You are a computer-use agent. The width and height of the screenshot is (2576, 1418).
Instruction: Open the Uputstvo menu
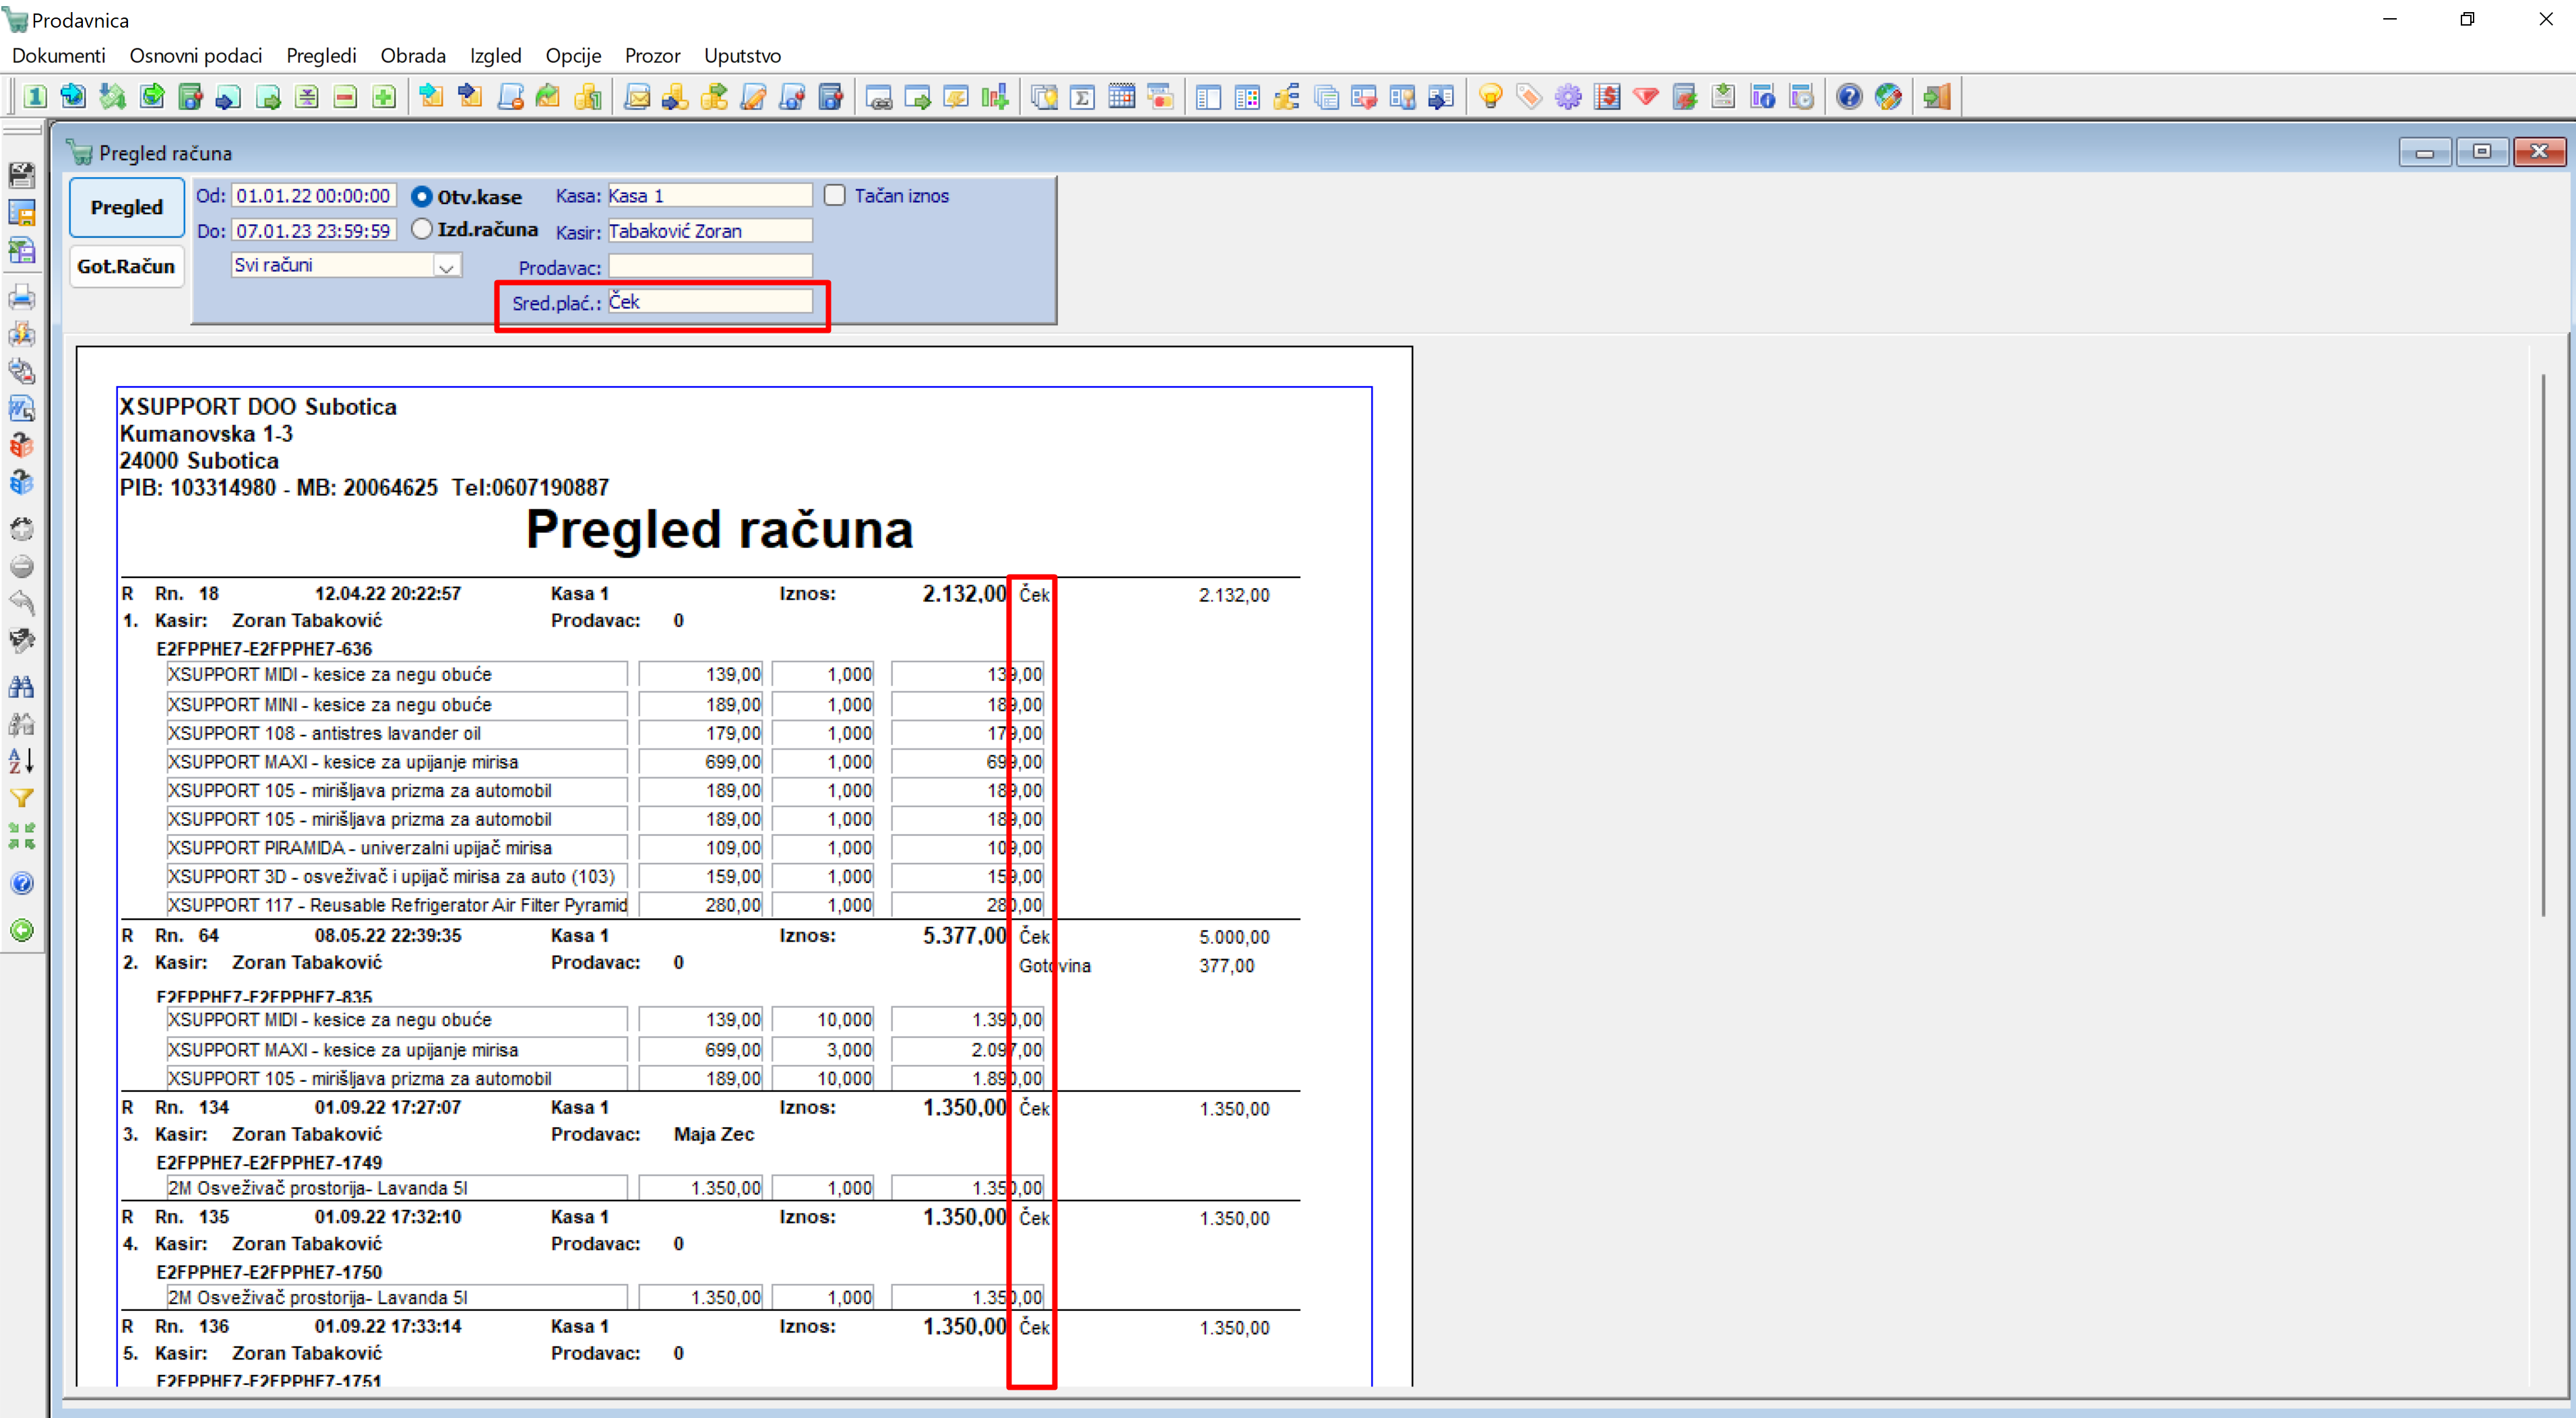pos(742,56)
